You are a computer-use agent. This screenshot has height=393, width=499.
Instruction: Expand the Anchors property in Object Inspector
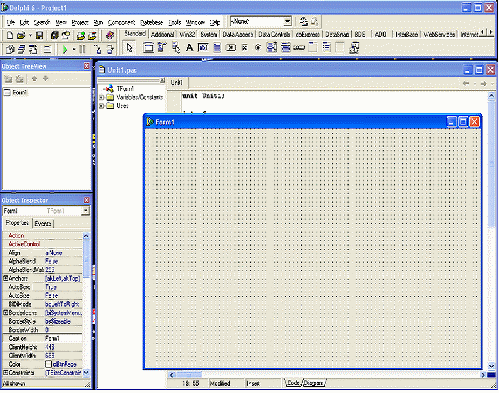(5, 278)
